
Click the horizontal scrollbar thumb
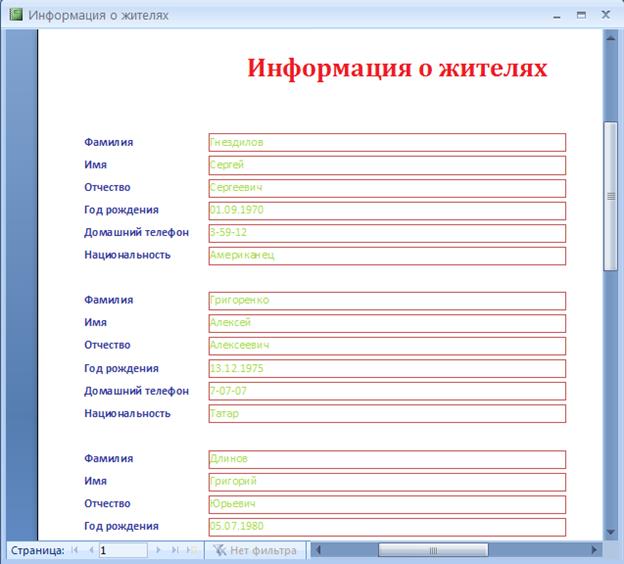click(x=433, y=550)
